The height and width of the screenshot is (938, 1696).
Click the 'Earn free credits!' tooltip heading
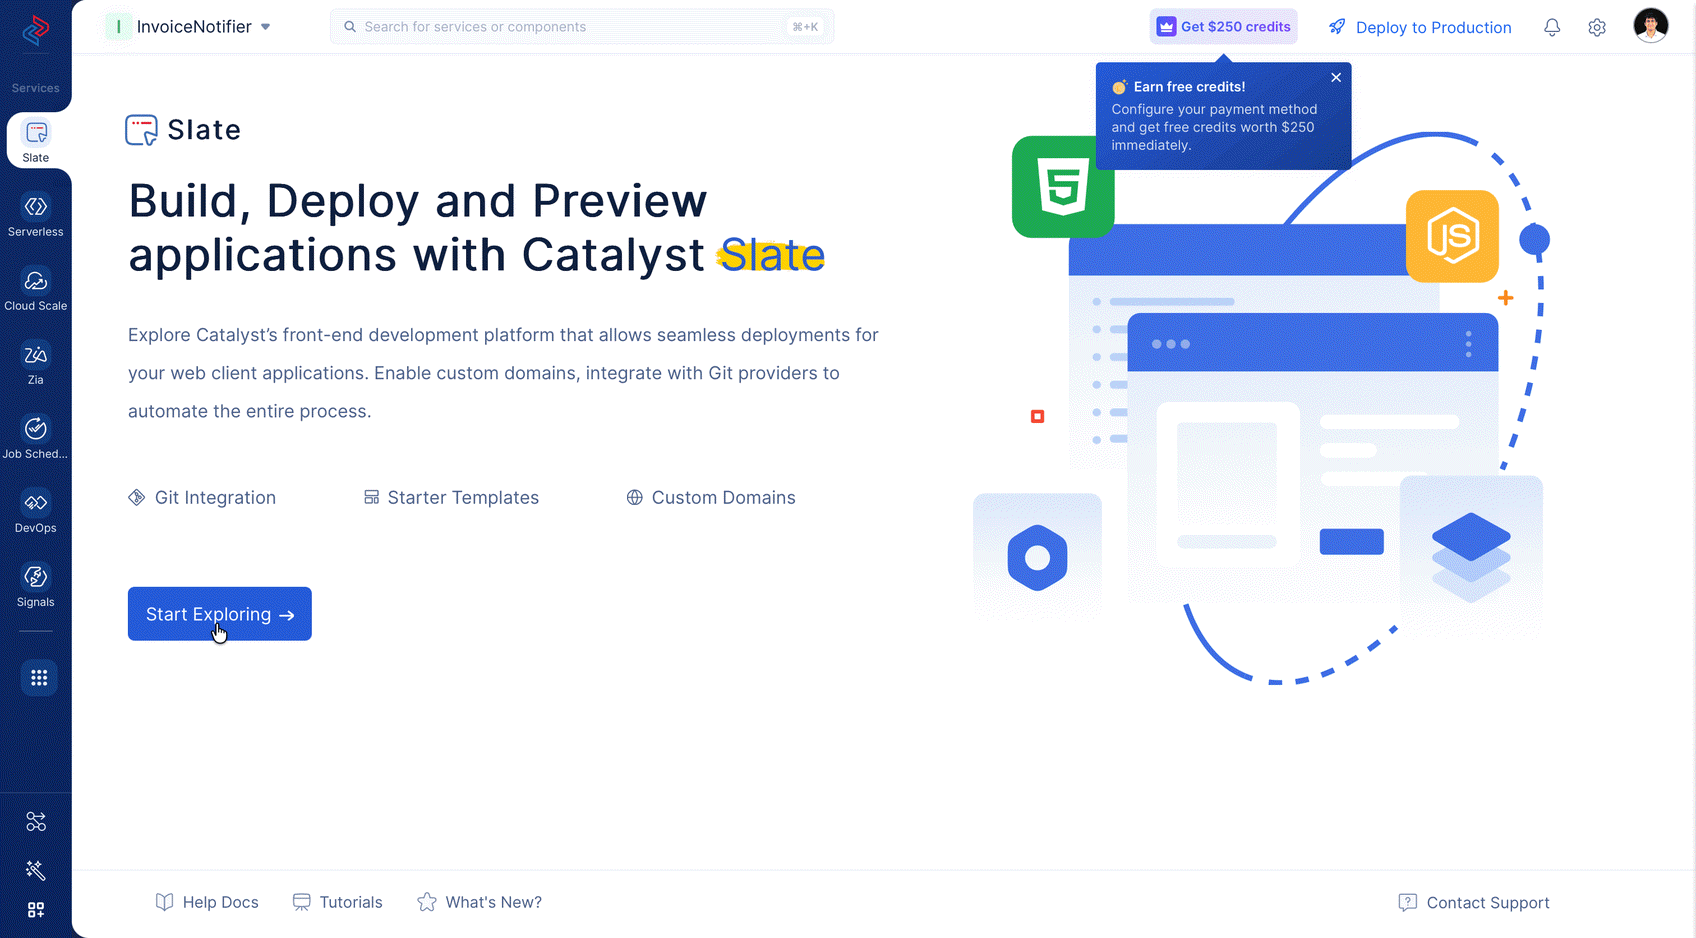(1189, 87)
